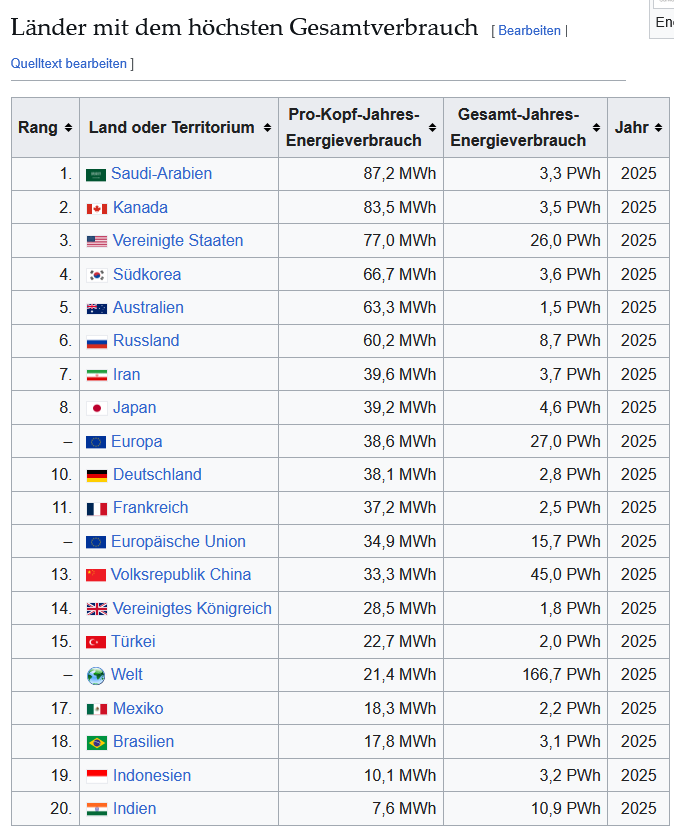Viewport: 674px width, 840px height.
Task: Sort table by Rang column
Action: pyautogui.click(x=68, y=128)
